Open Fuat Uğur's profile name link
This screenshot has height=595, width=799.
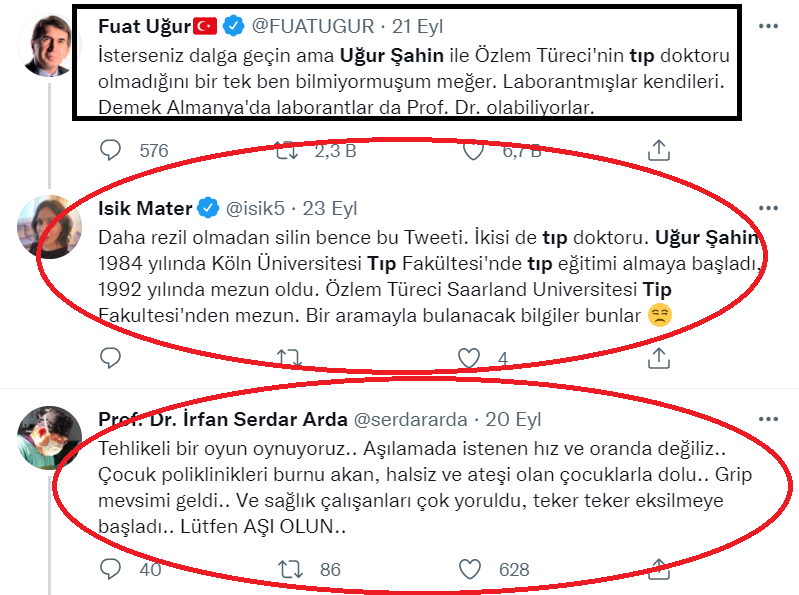[138, 23]
